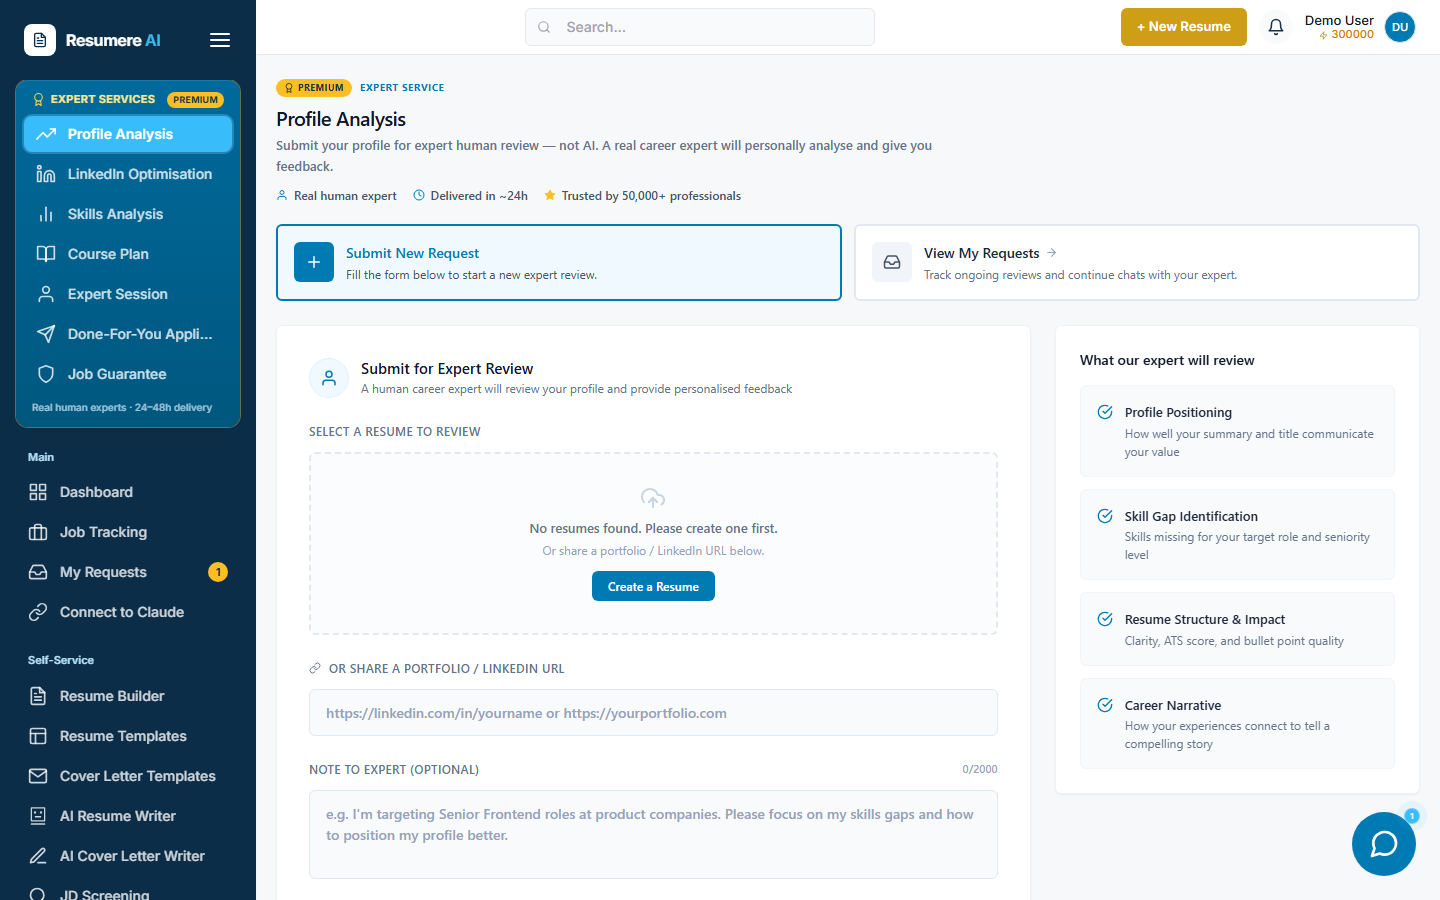Focus the top Search field

(700, 27)
